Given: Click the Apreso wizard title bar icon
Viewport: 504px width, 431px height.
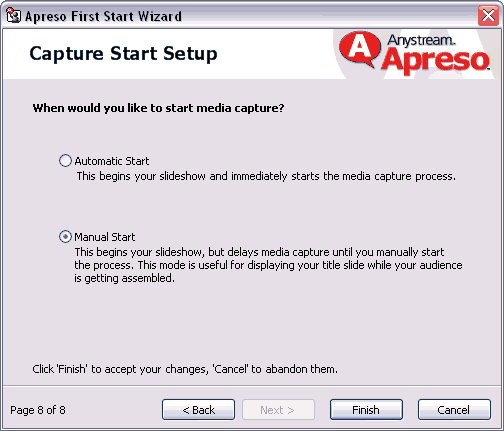Looking at the screenshot, I should tap(14, 16).
